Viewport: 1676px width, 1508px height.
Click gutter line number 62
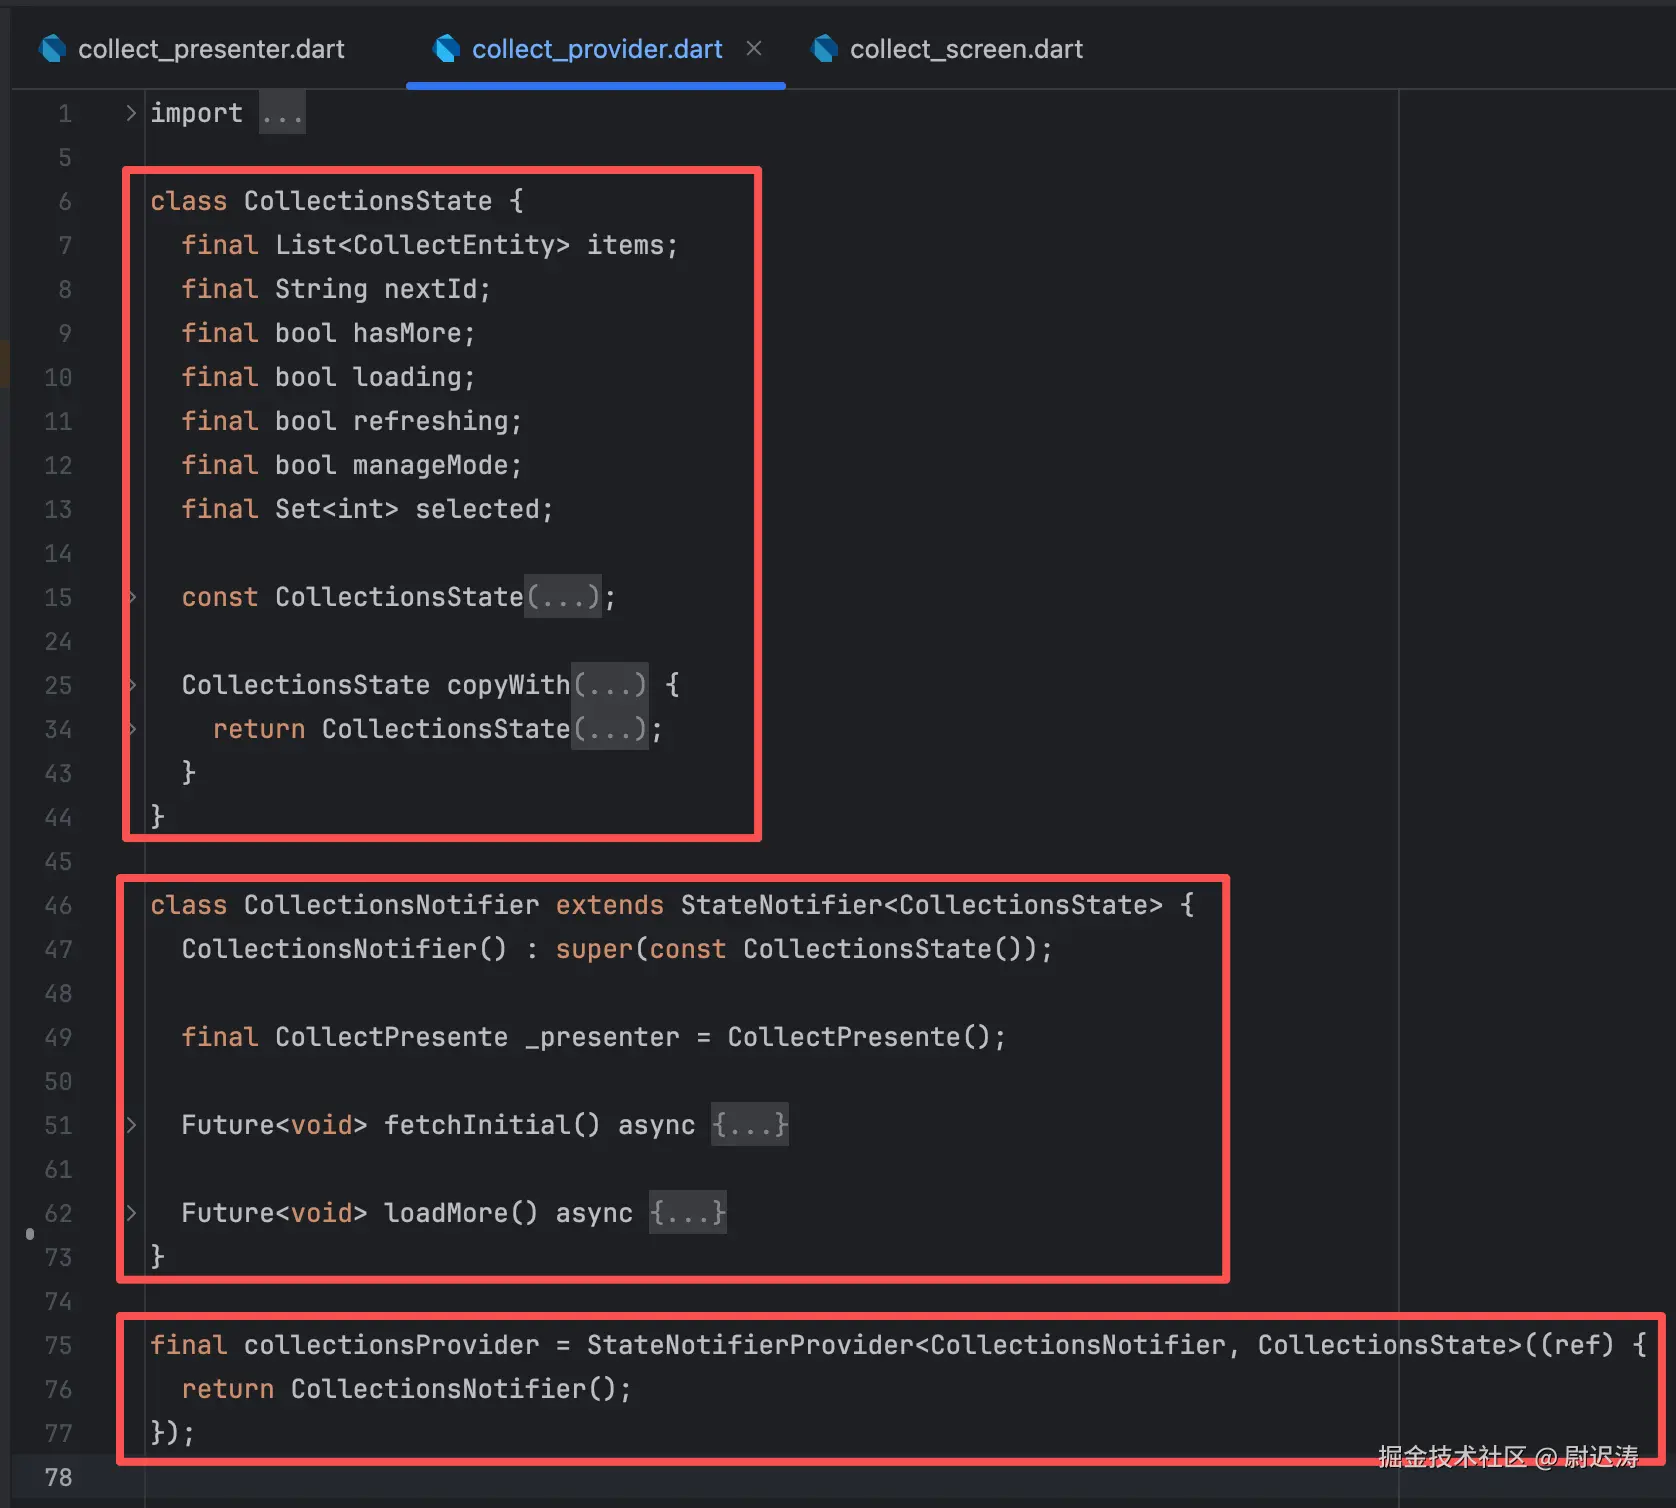click(58, 1213)
